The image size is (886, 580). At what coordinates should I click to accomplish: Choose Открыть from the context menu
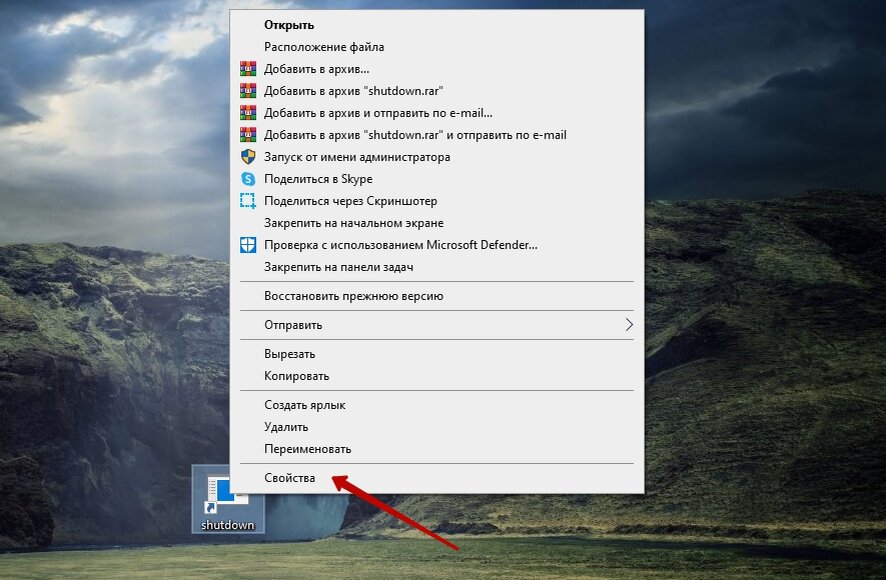pyautogui.click(x=436, y=25)
